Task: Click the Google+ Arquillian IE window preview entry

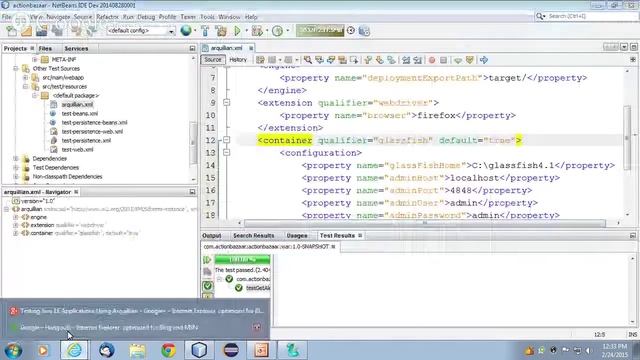Action: (x=137, y=311)
